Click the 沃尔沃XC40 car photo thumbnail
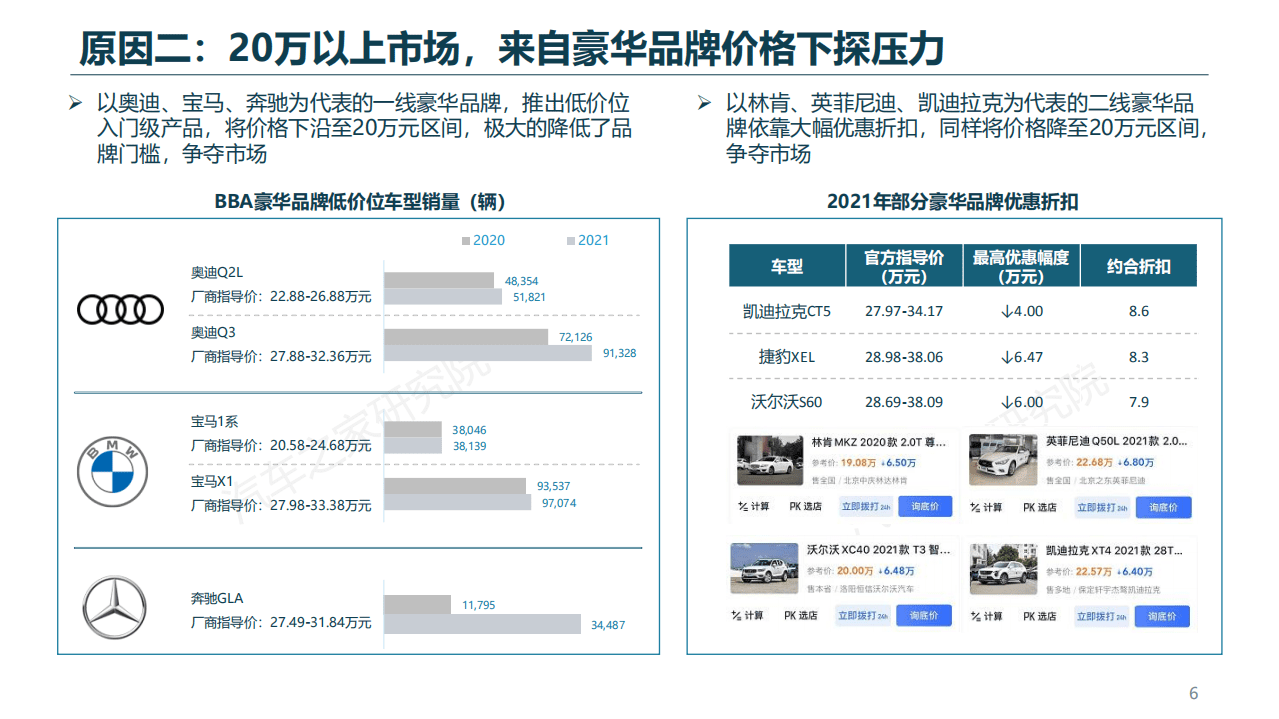1279x719 pixels. (x=765, y=568)
